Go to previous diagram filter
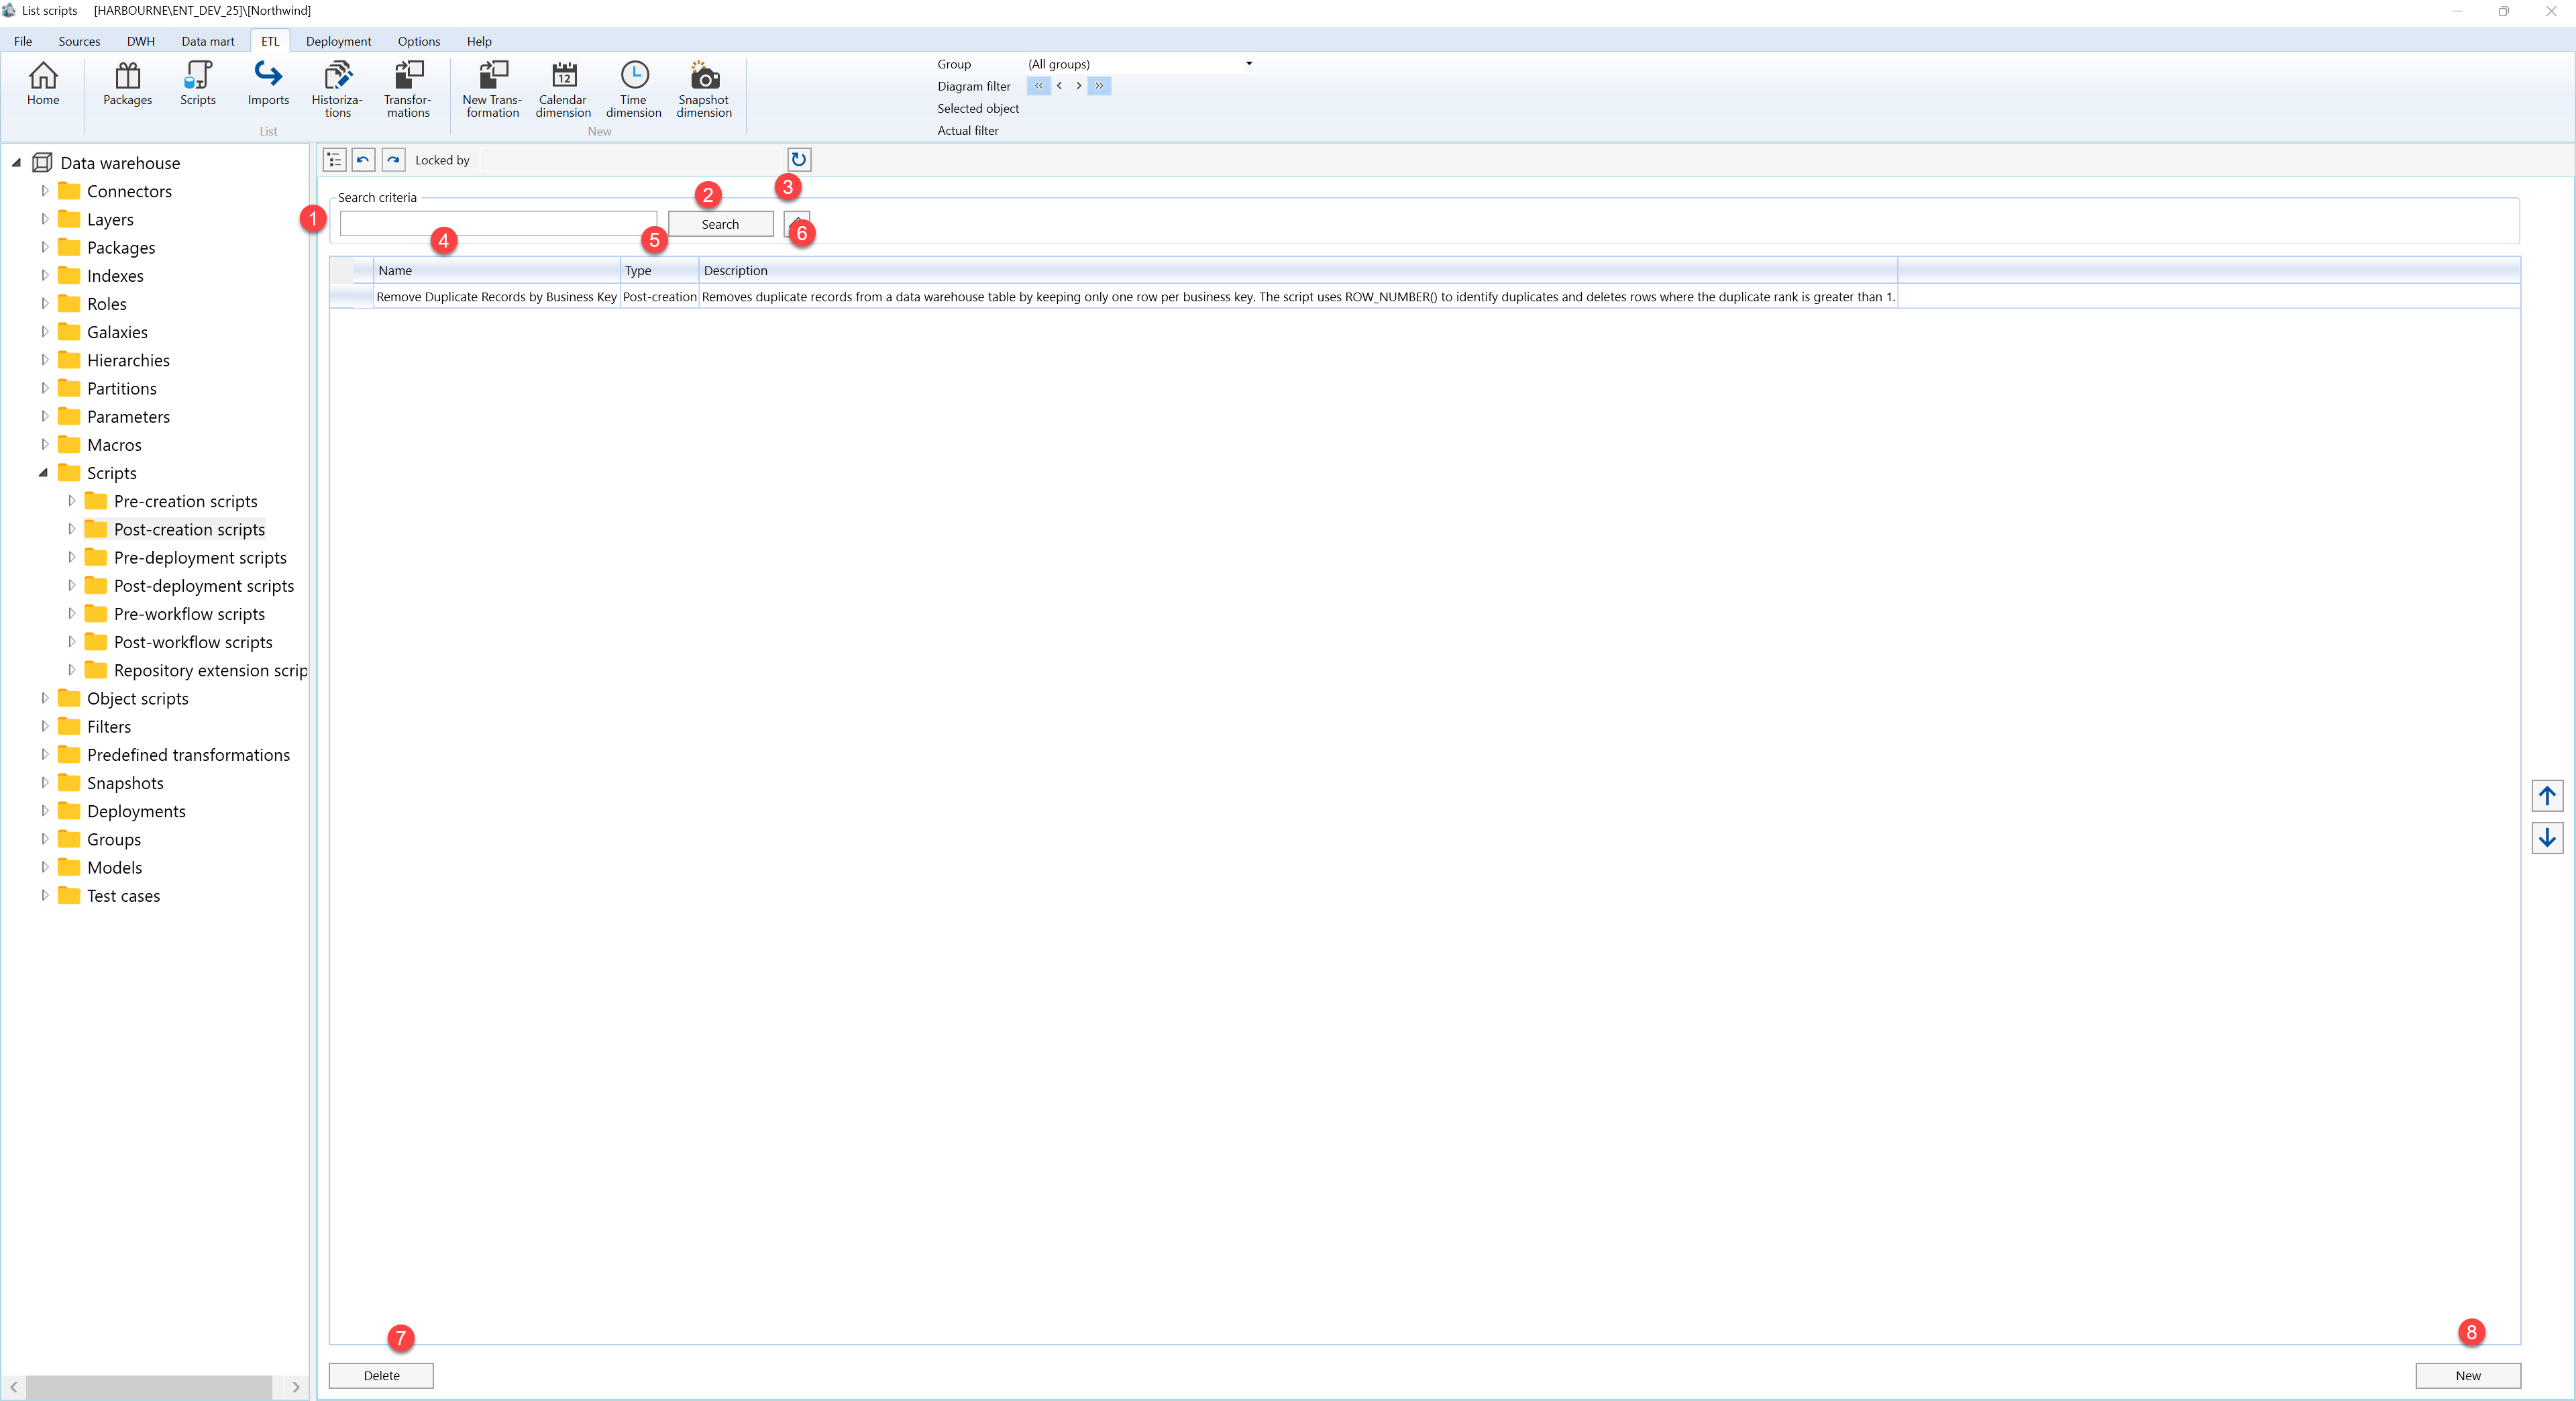Screen dimensions: 2576x1401 click(x=1059, y=86)
